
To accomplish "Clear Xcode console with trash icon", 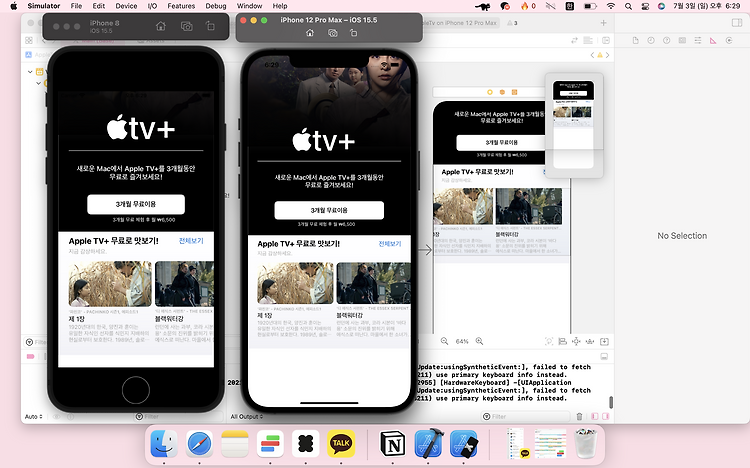I will pyautogui.click(x=579, y=416).
